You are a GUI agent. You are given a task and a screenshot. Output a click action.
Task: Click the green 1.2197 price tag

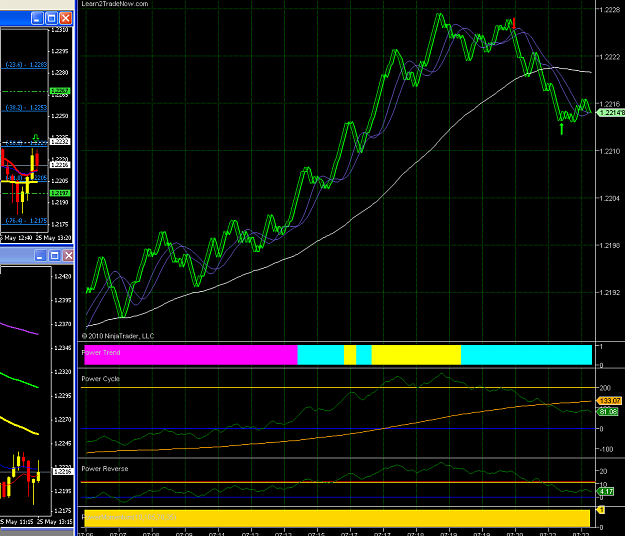coord(60,193)
